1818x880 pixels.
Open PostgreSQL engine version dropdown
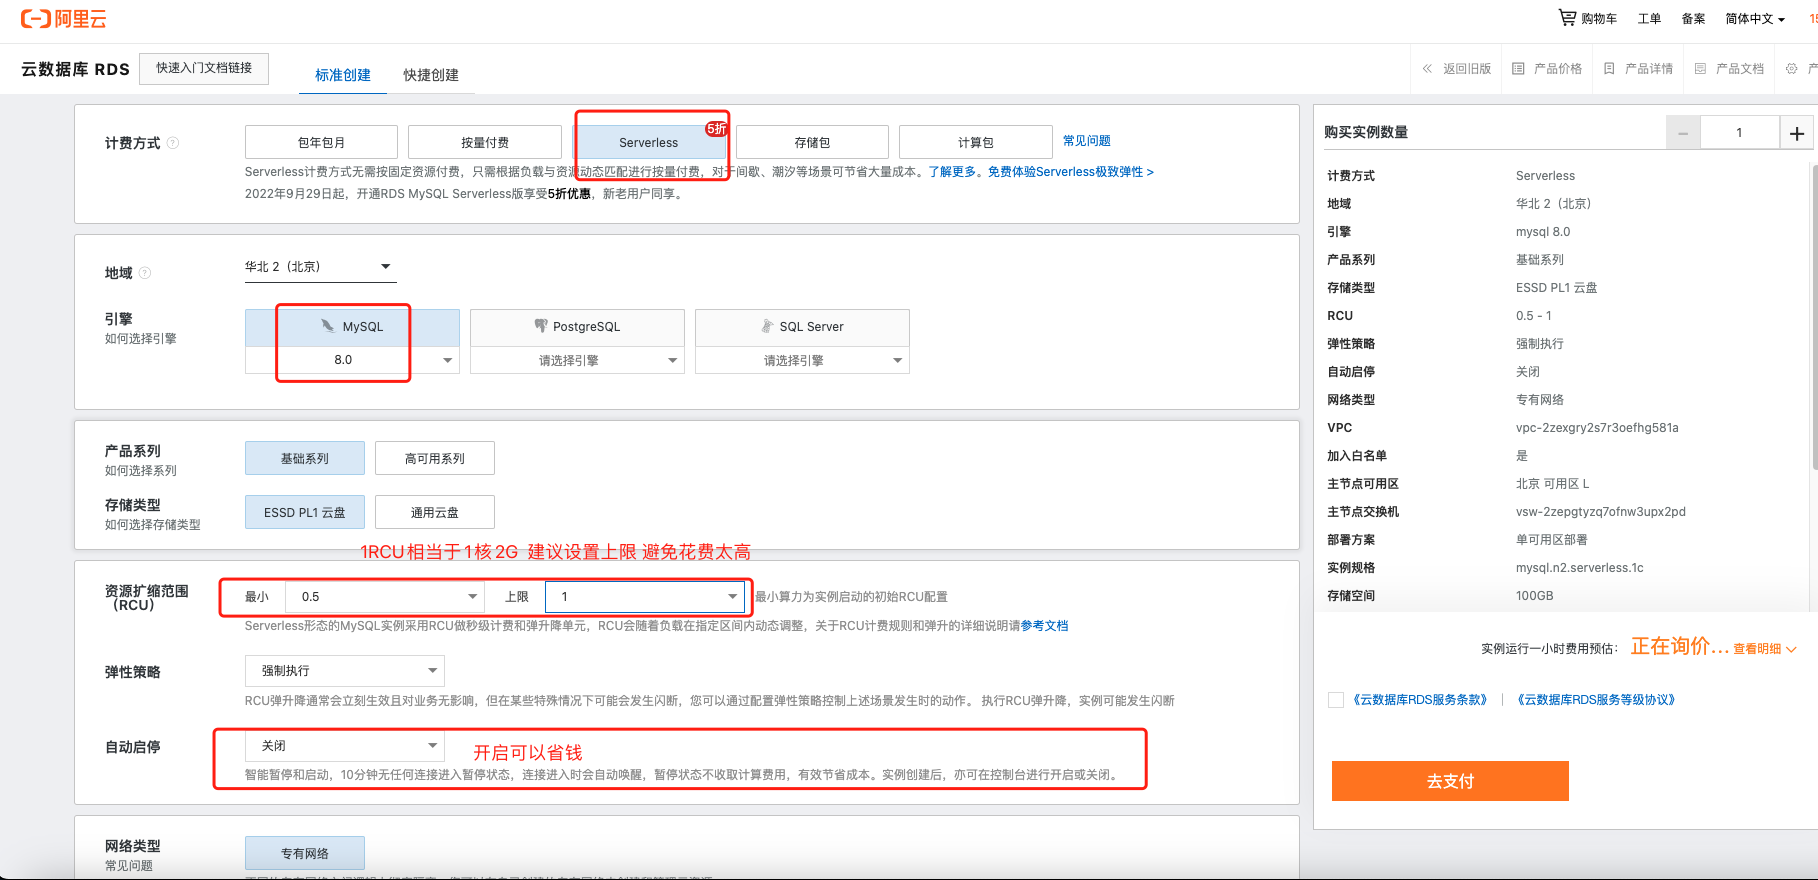577,360
